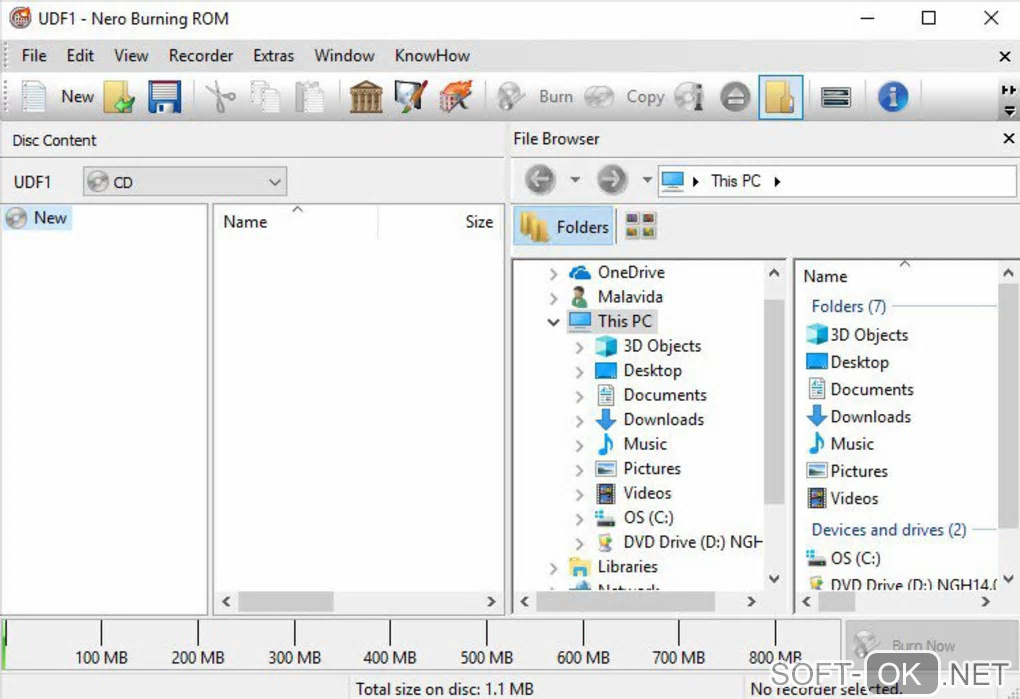The width and height of the screenshot is (1020, 699).
Task: Launch Nero CoverDesigner brush icon
Action: [410, 97]
